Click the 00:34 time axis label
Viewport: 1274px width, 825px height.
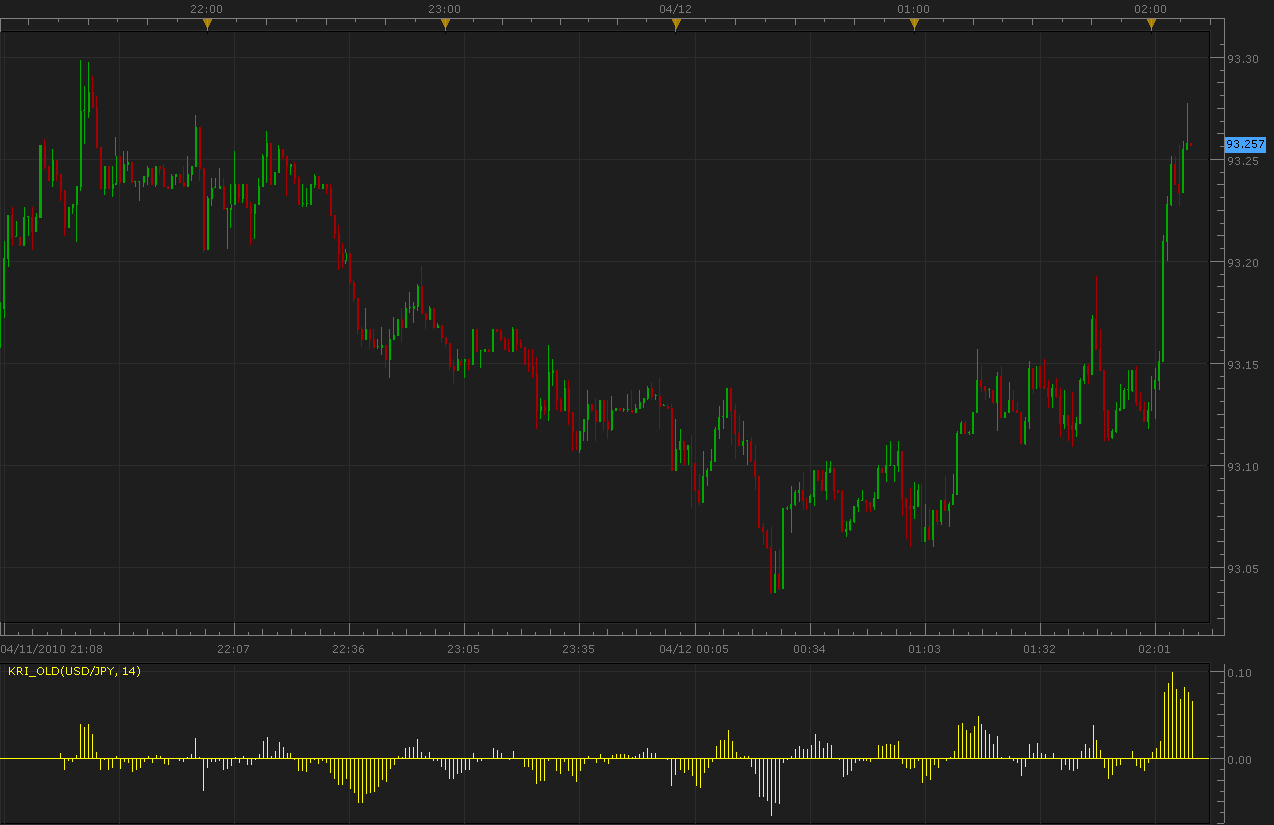809,649
